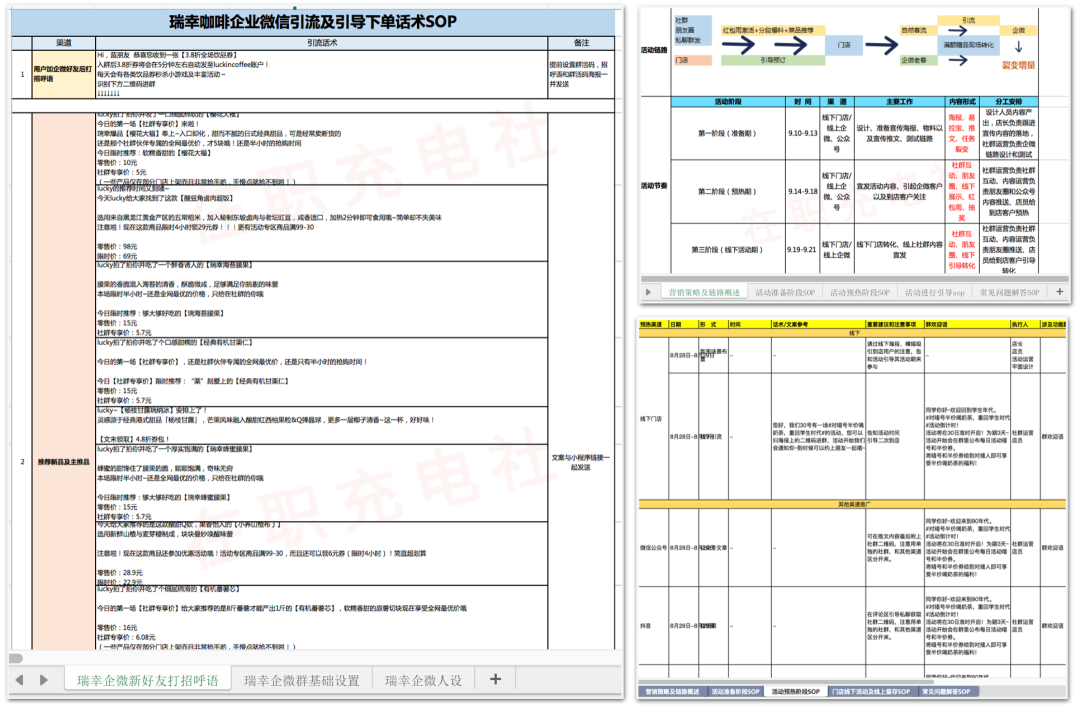Select title cell 瑞幸咖啡企业微信引流及引导下单话术SOP
This screenshot has width=1080, height=709.
(313, 22)
